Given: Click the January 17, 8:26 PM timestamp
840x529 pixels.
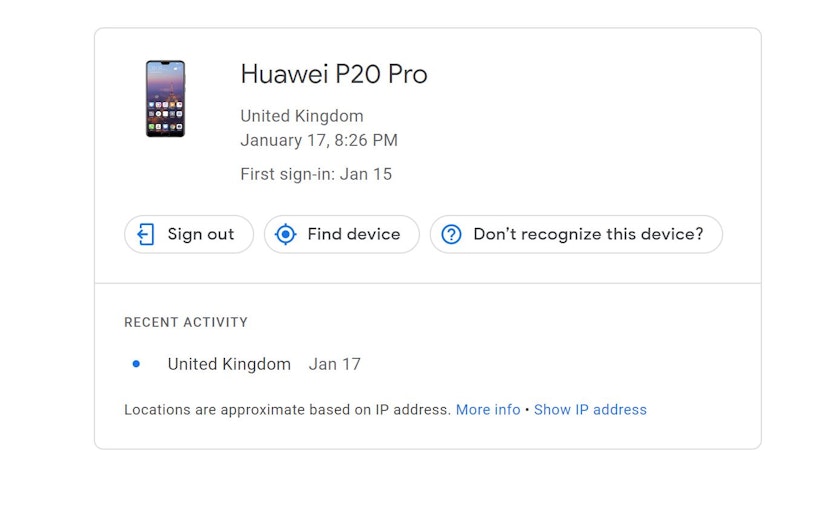Looking at the screenshot, I should [x=319, y=140].
